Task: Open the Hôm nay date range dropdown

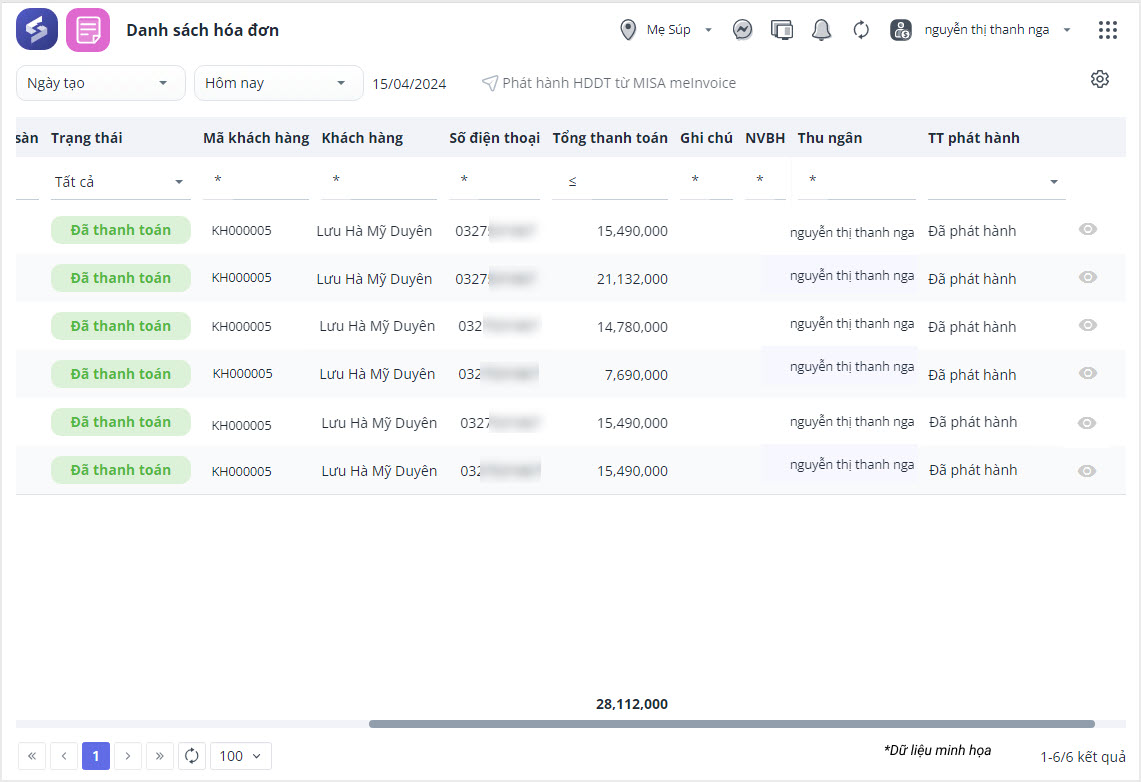Action: 278,83
